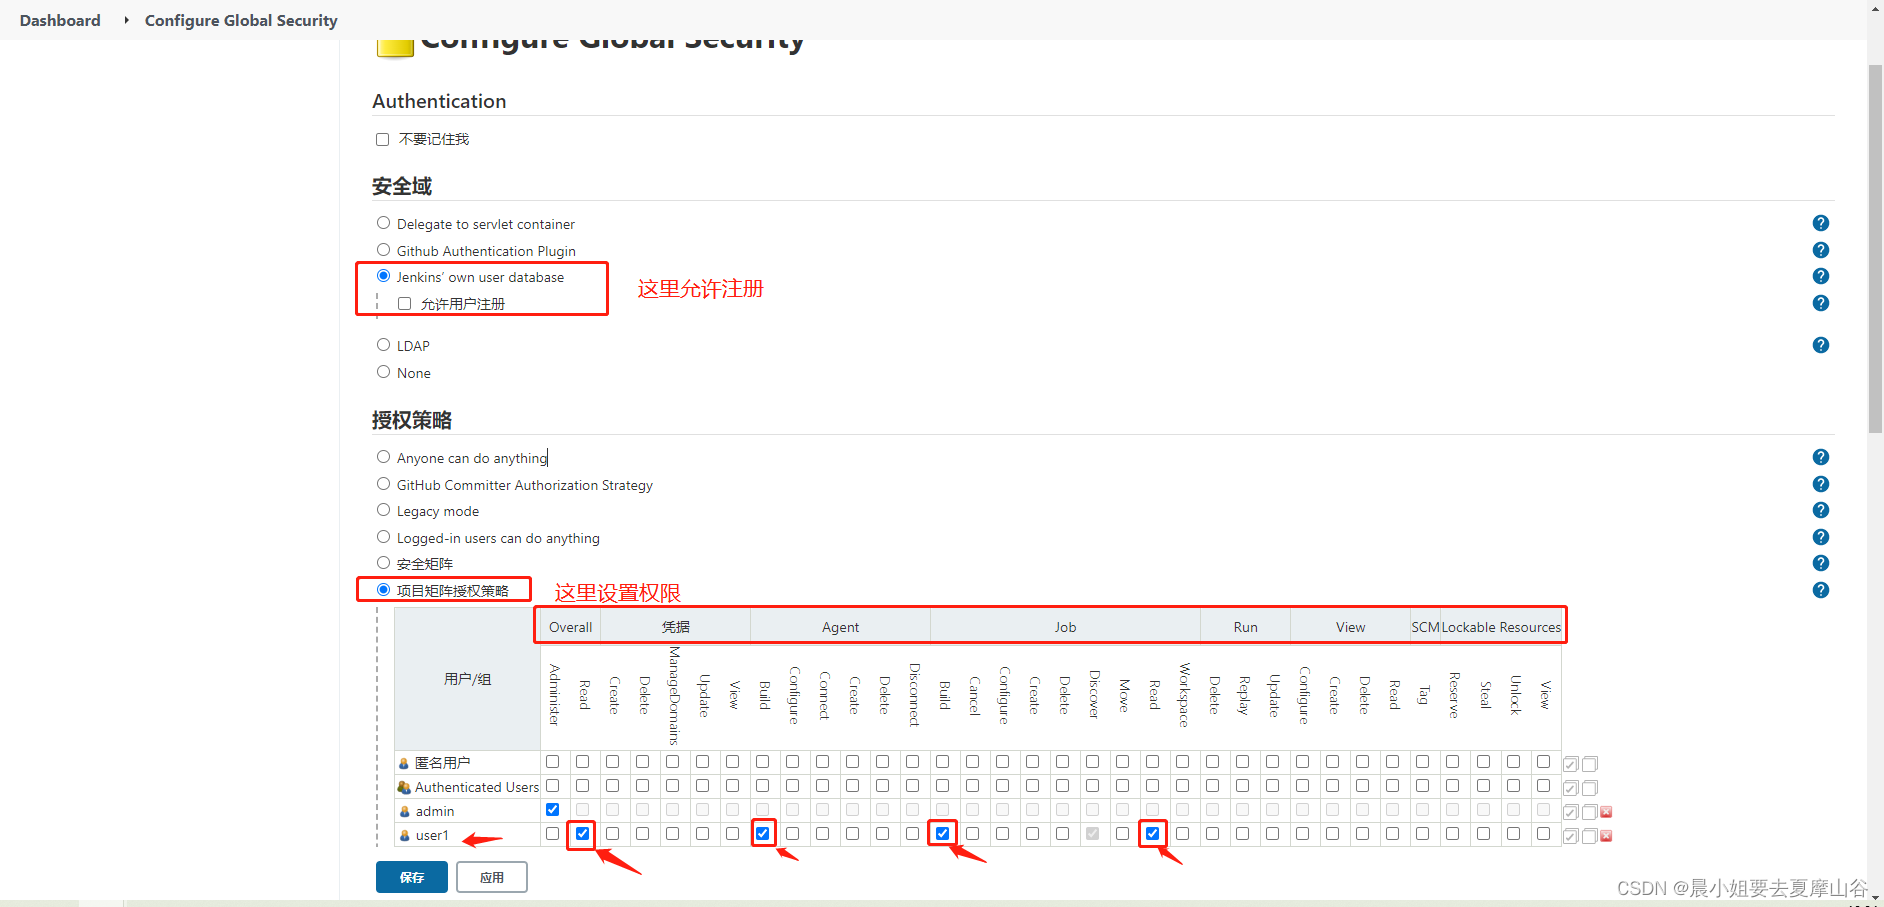Image resolution: width=1884 pixels, height=907 pixels.
Task: Select all permissions for user1 row
Action: click(1571, 836)
